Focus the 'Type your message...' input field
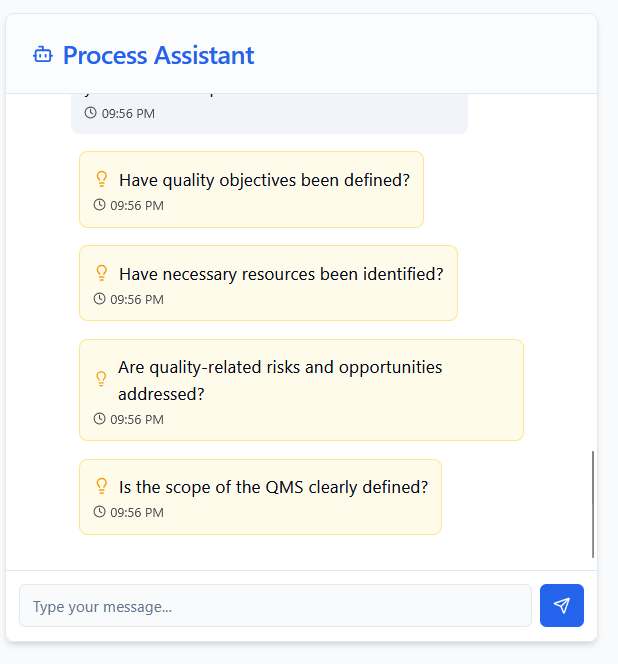The image size is (618, 664). [275, 606]
